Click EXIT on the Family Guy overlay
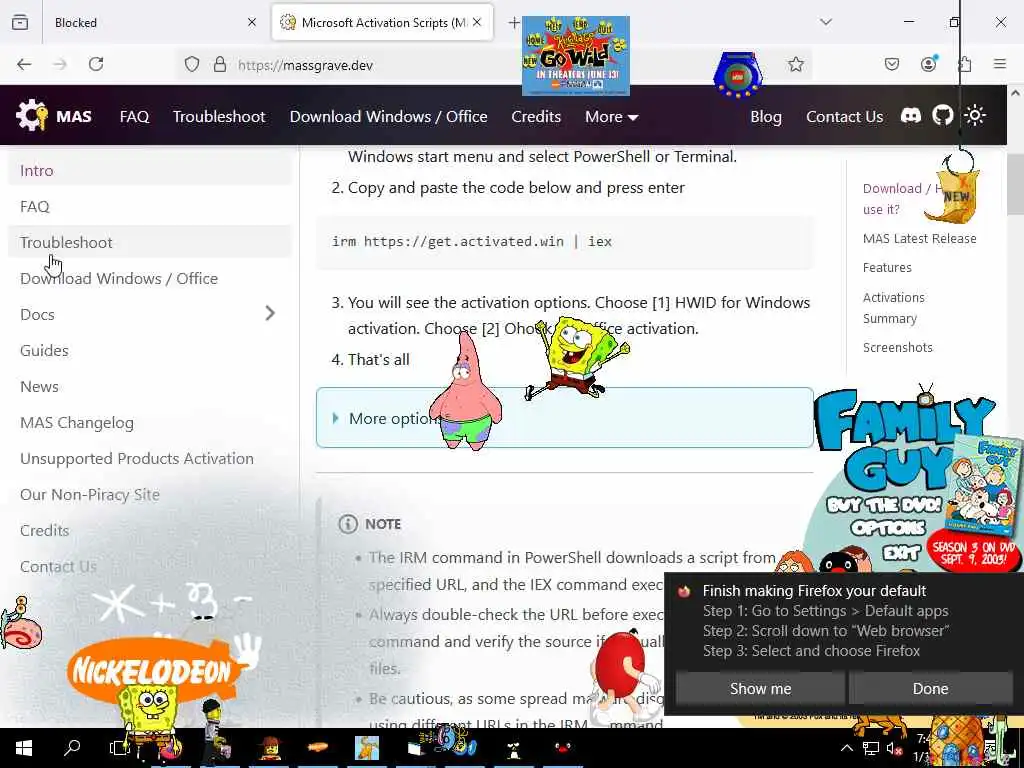Image resolution: width=1024 pixels, height=768 pixels. tap(901, 554)
